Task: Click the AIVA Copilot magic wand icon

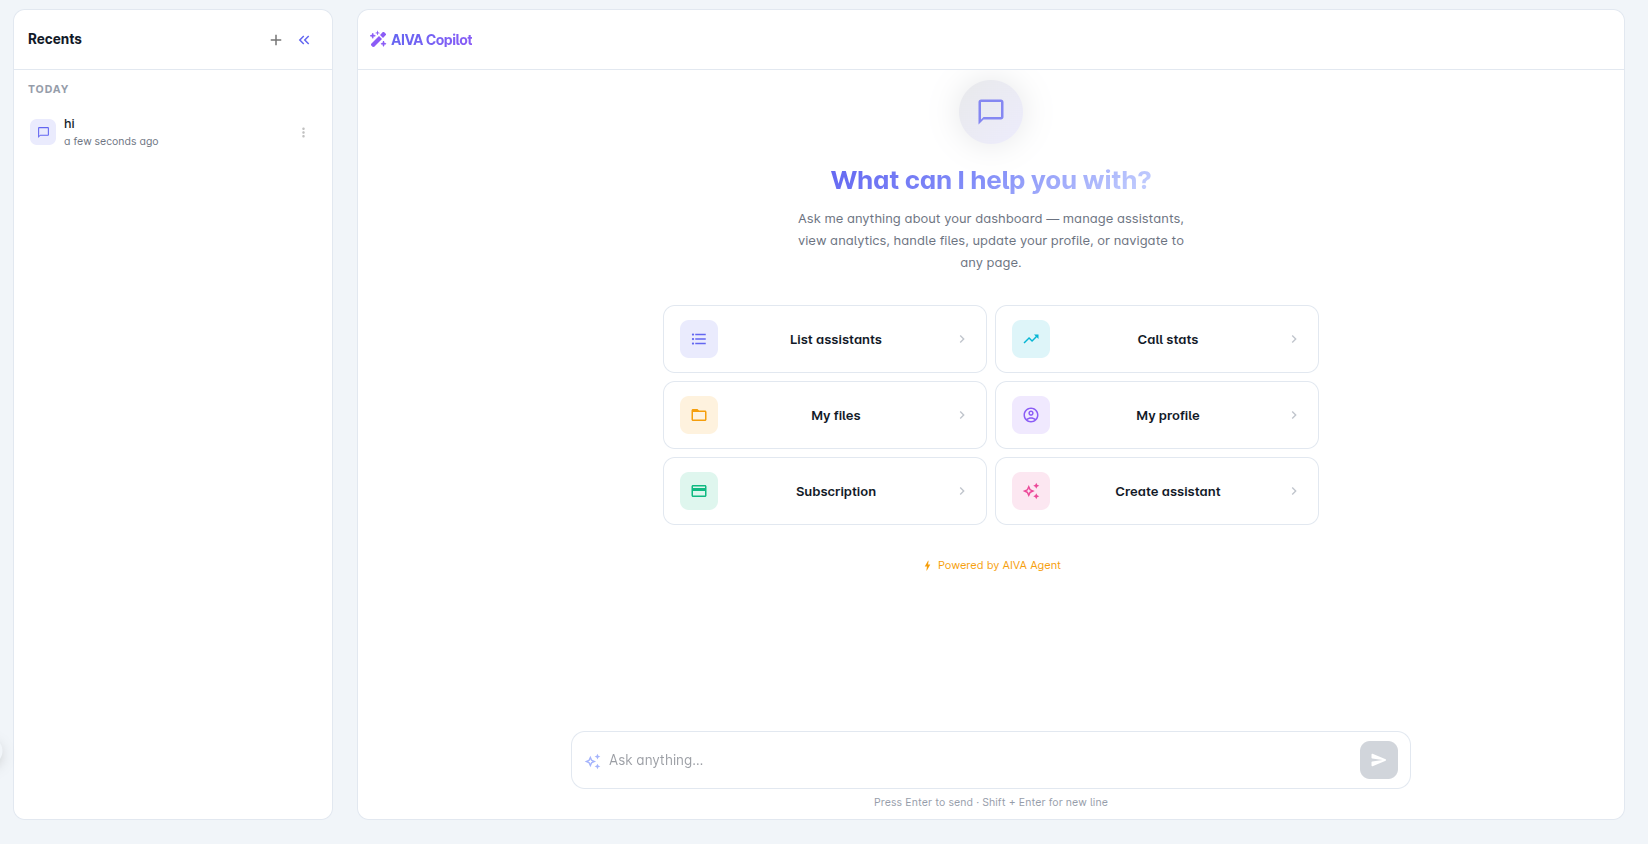Action: pyautogui.click(x=378, y=39)
